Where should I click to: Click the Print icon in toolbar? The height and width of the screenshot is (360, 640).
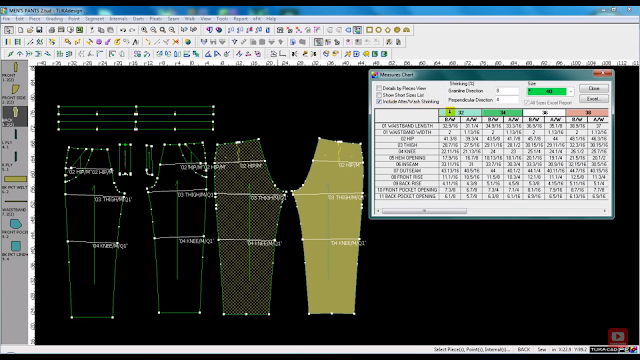coord(51,30)
